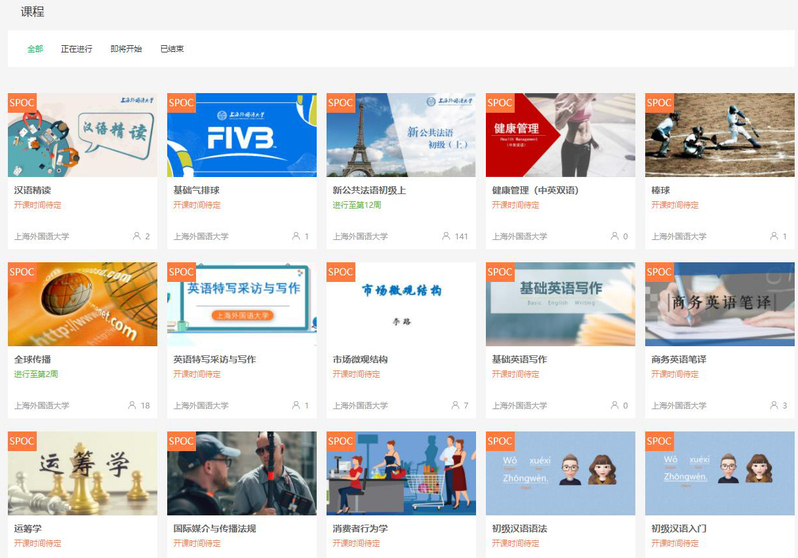
Task: Switch to the 正在进行 tab
Action: (x=76, y=49)
